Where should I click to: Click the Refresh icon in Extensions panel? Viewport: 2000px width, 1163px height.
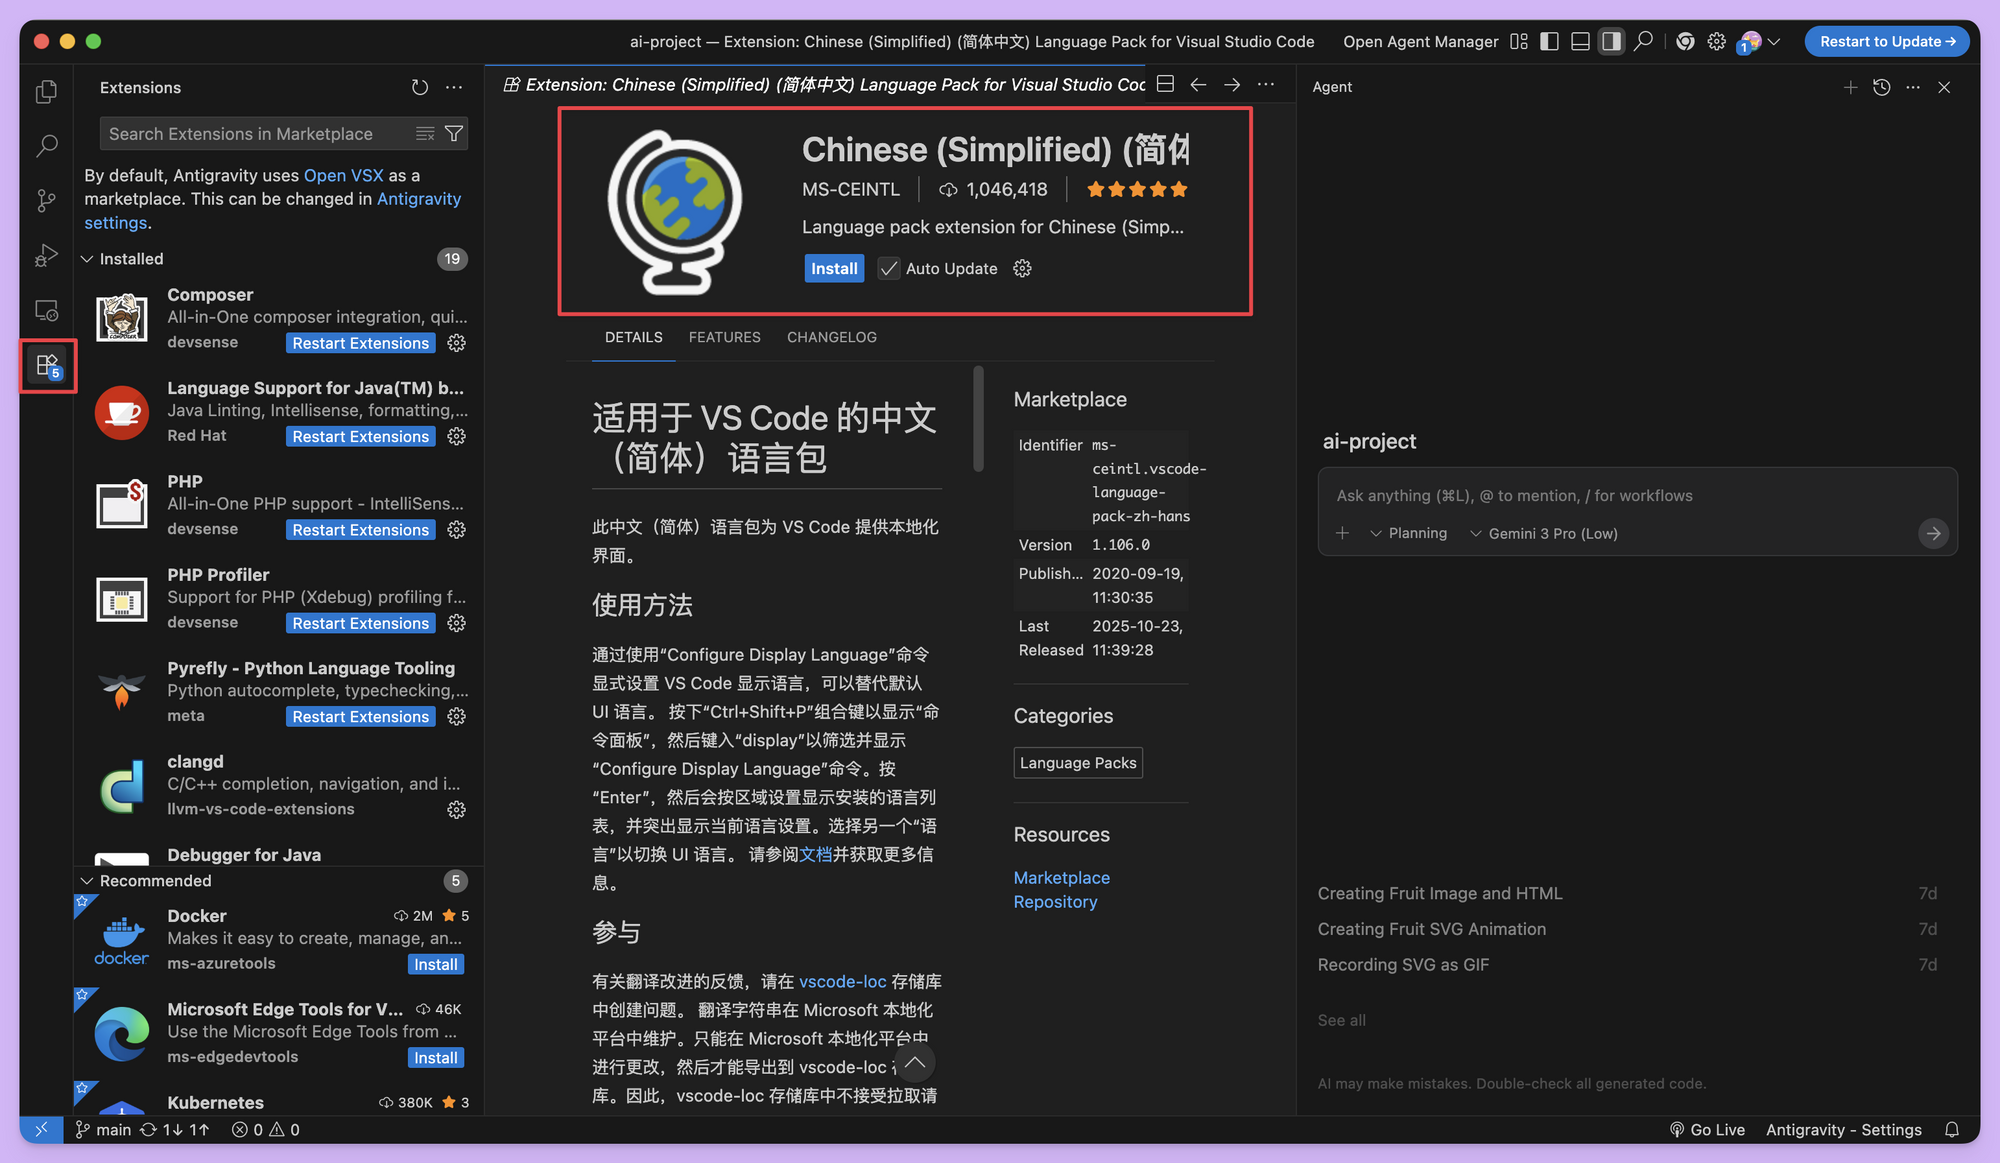click(419, 87)
